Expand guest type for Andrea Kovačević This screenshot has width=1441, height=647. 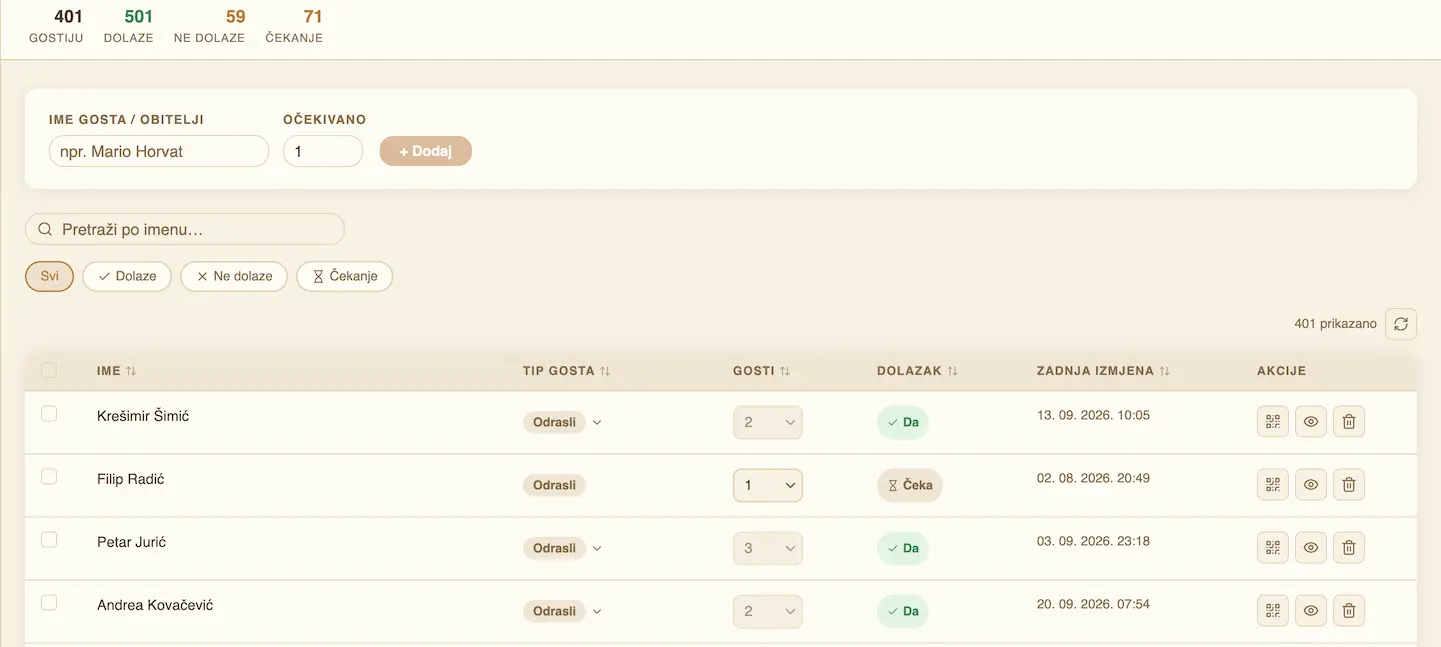(x=597, y=611)
